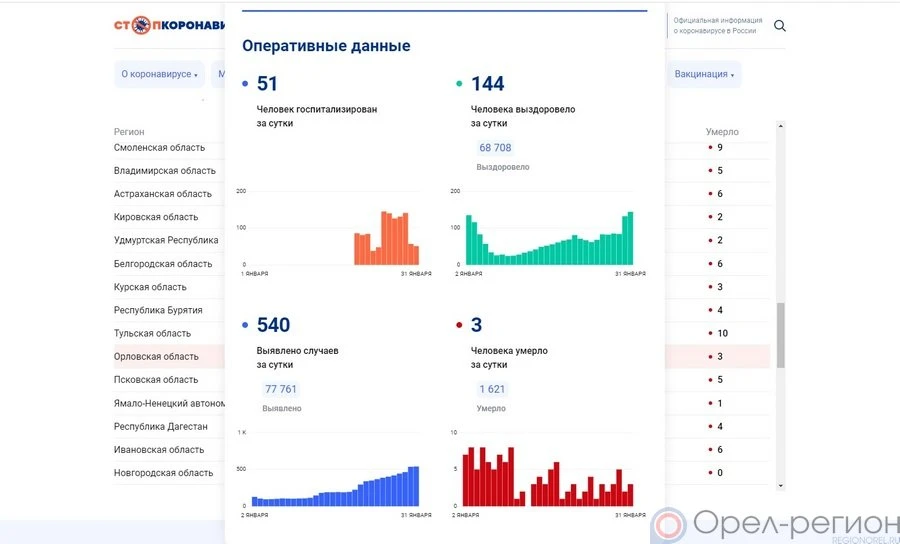Click the 1 621 deaths total badge
The width and height of the screenshot is (900, 544).
coord(491,389)
